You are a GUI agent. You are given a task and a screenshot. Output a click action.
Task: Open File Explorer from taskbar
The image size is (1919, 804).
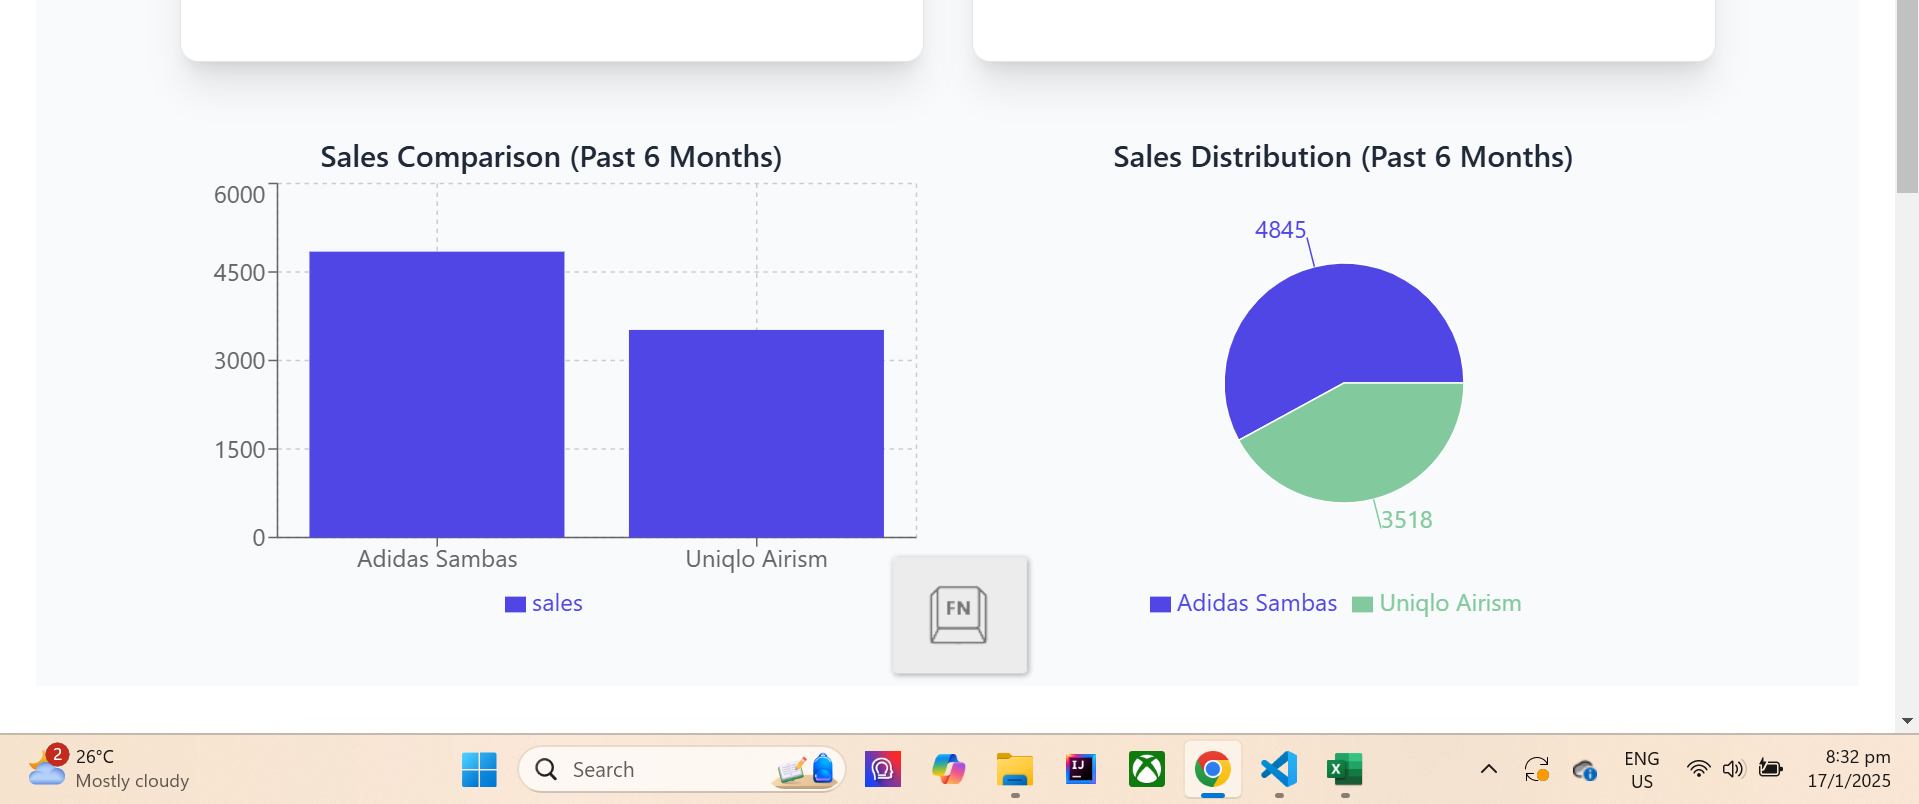coord(1014,769)
